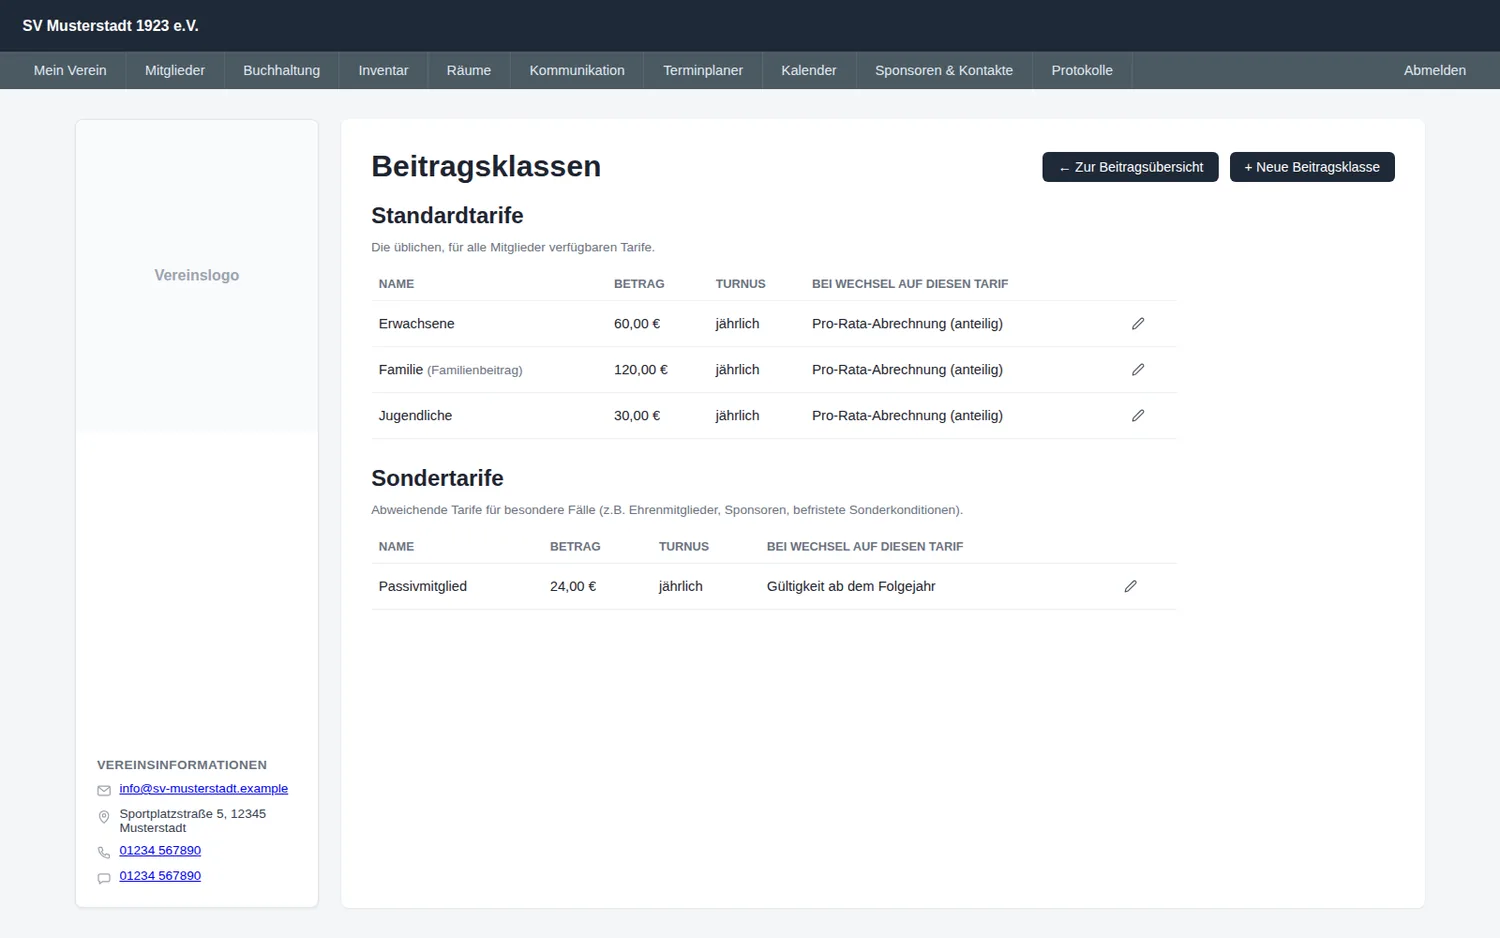
Task: Open Kommunikation in navigation bar
Action: click(577, 70)
